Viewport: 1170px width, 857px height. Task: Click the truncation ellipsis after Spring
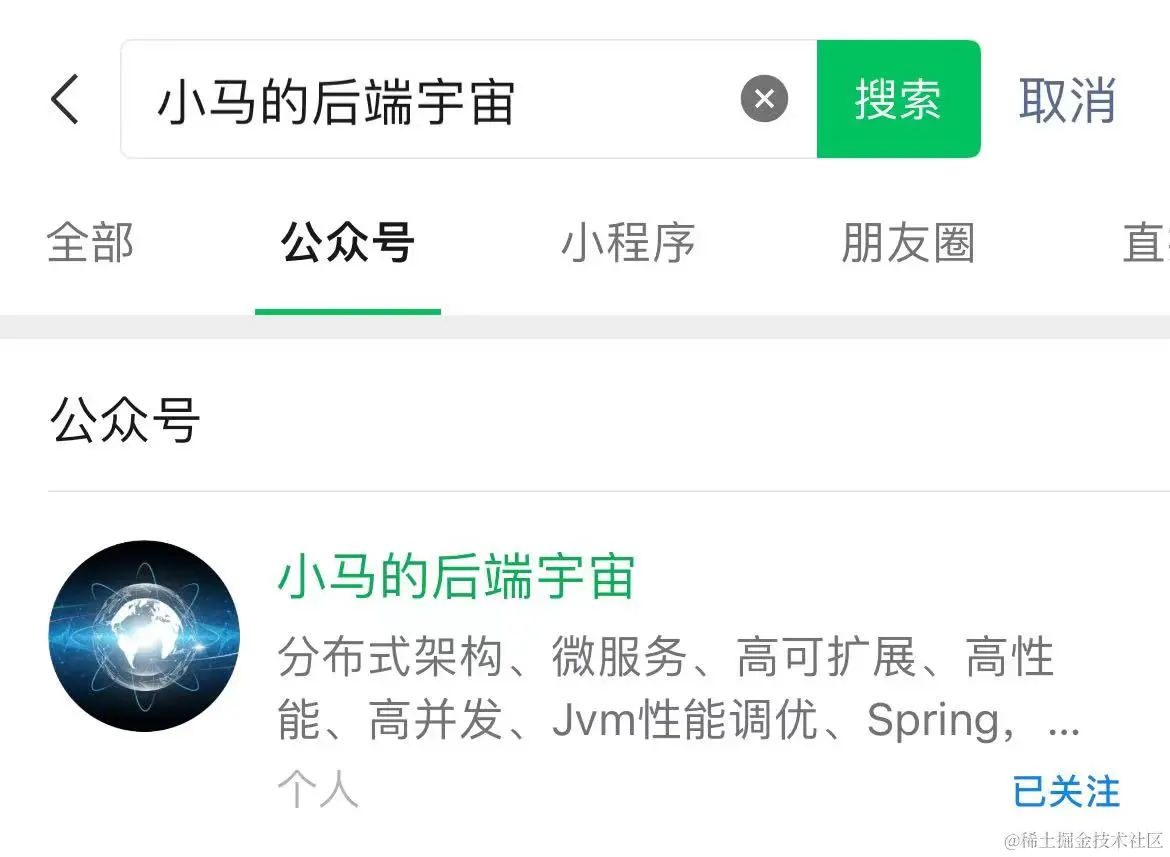[x=1063, y=731]
